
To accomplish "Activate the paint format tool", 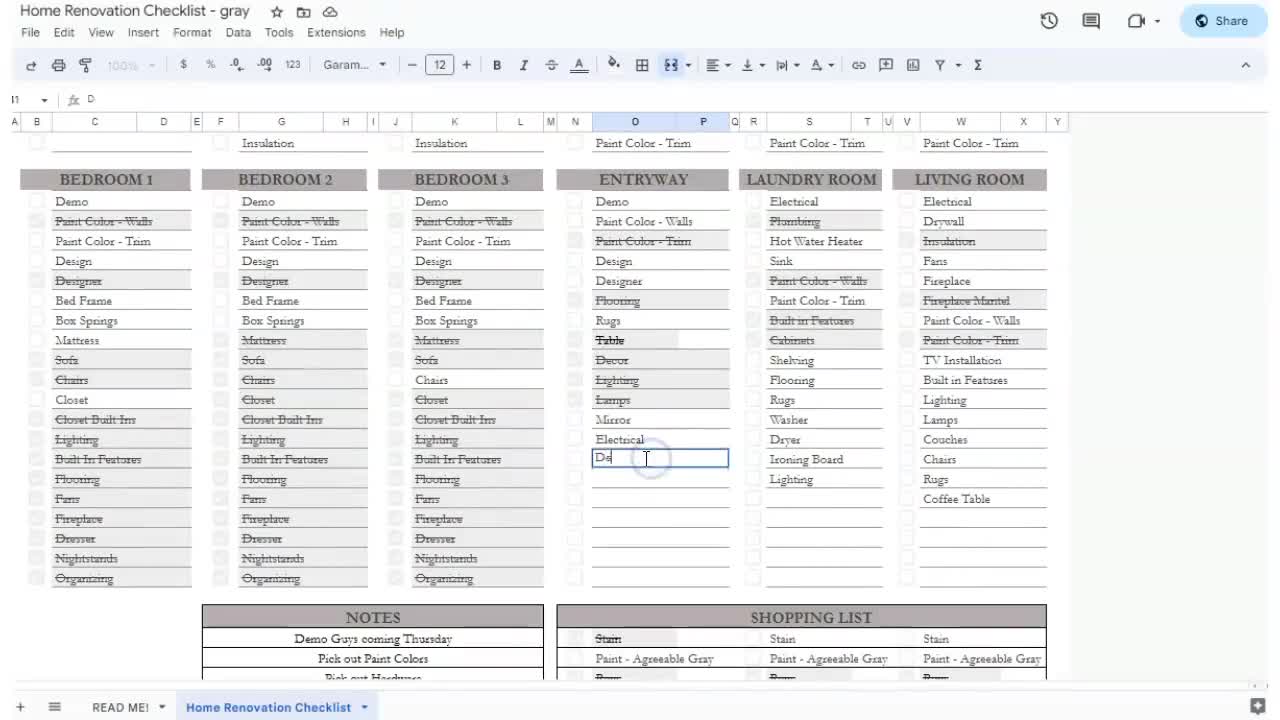I will (x=85, y=65).
